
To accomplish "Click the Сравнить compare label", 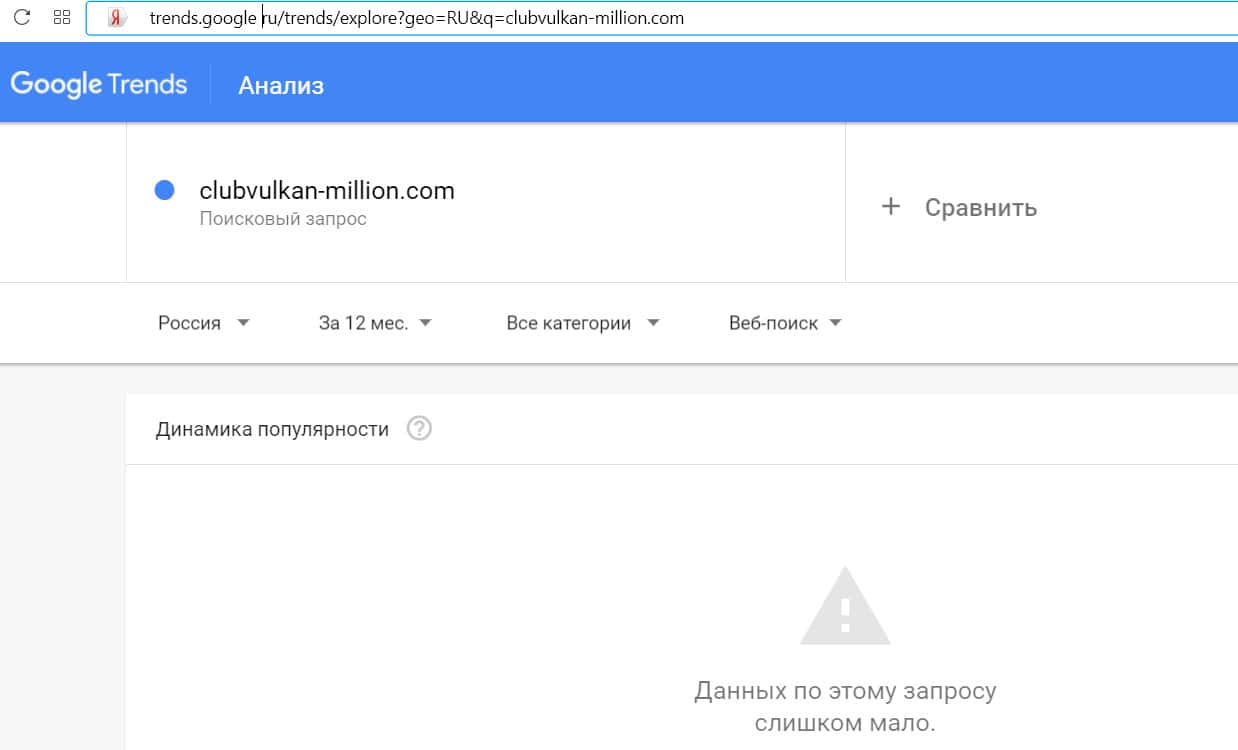I will [x=980, y=208].
